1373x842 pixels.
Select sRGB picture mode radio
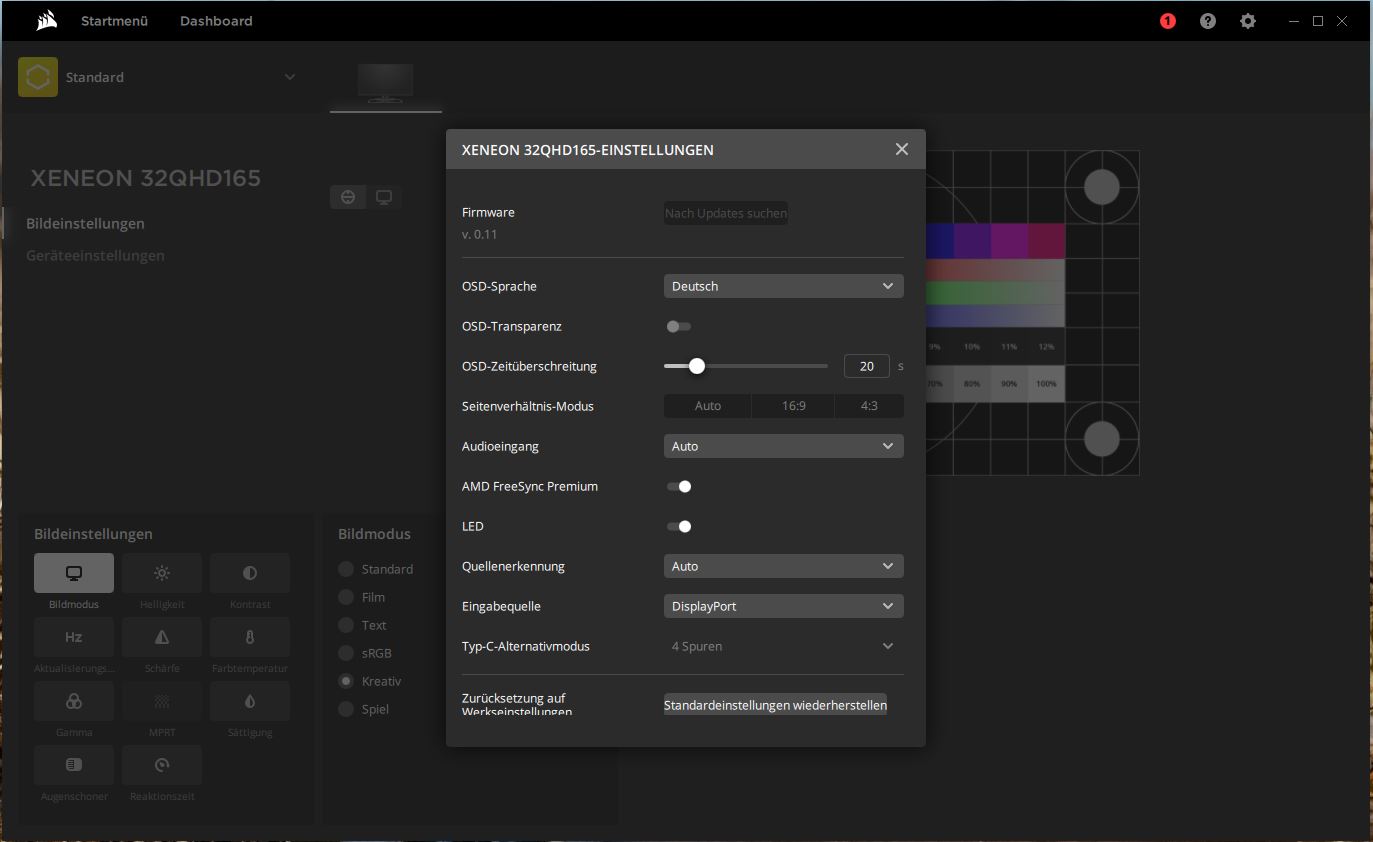(x=346, y=653)
